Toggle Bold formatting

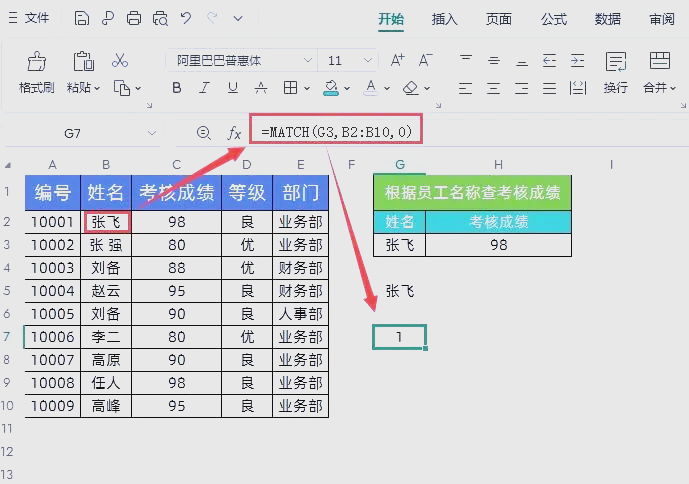(x=177, y=88)
